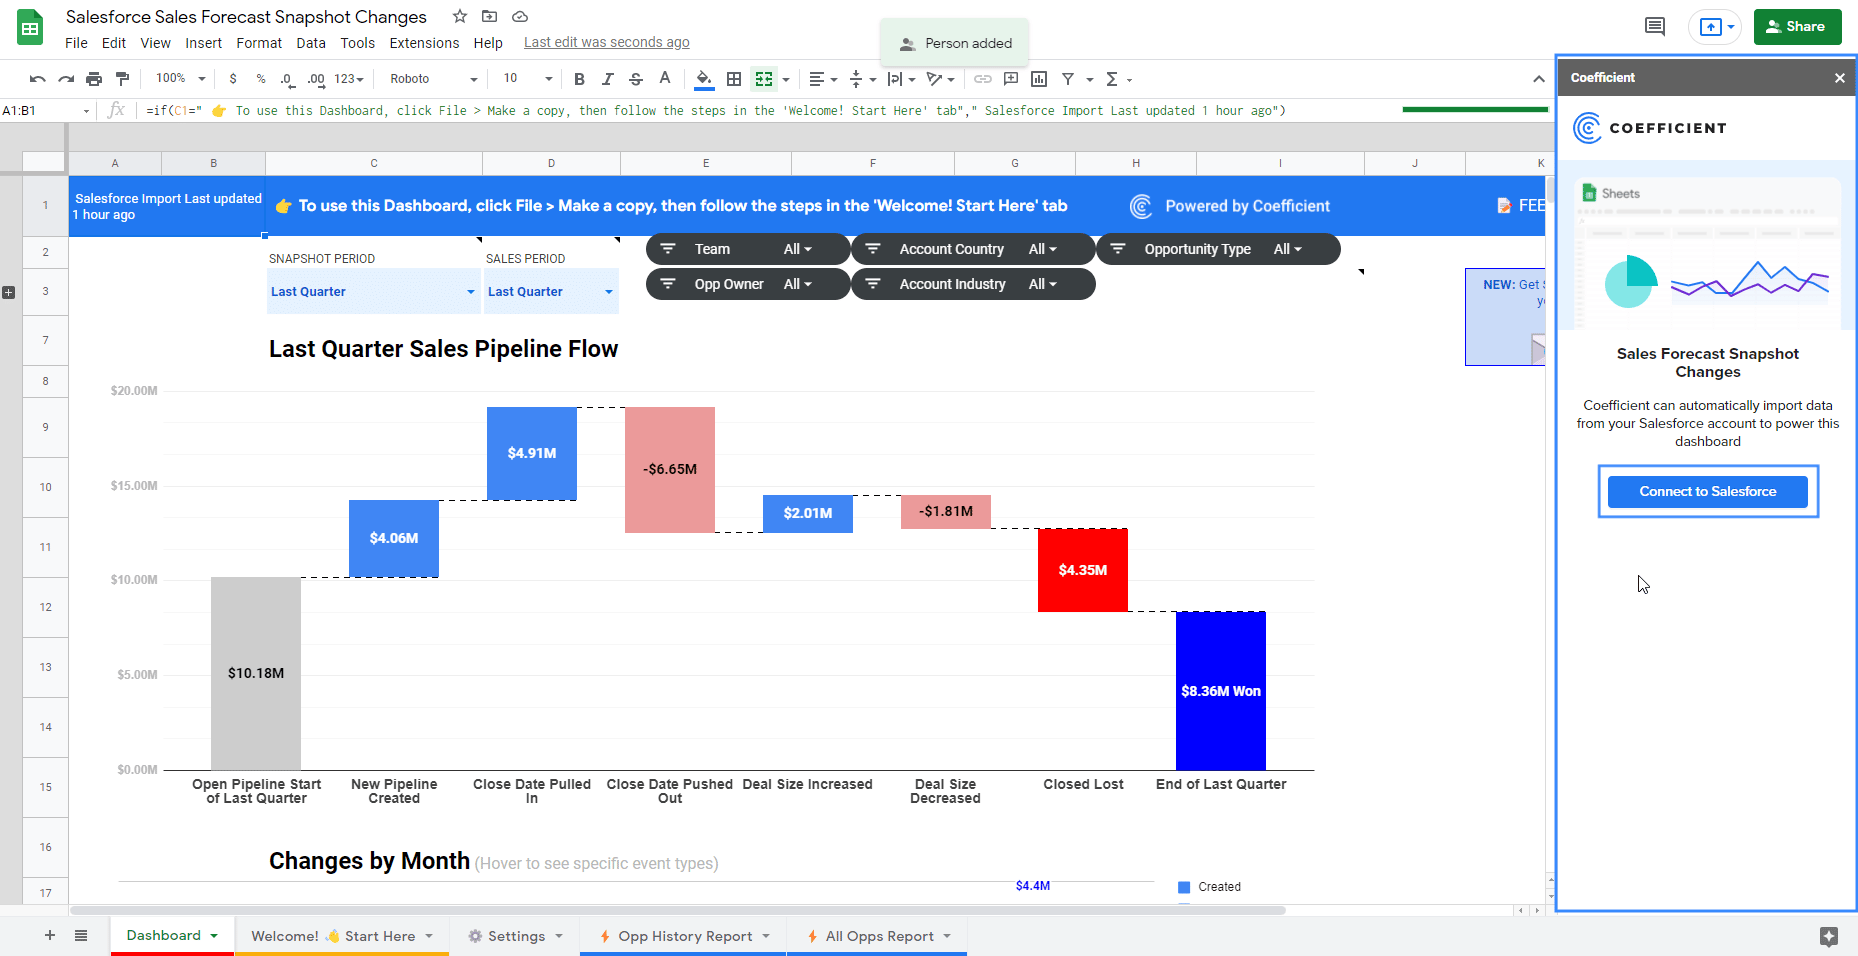The image size is (1858, 956).
Task: Click the Redo icon in the toolbar
Action: (x=66, y=79)
